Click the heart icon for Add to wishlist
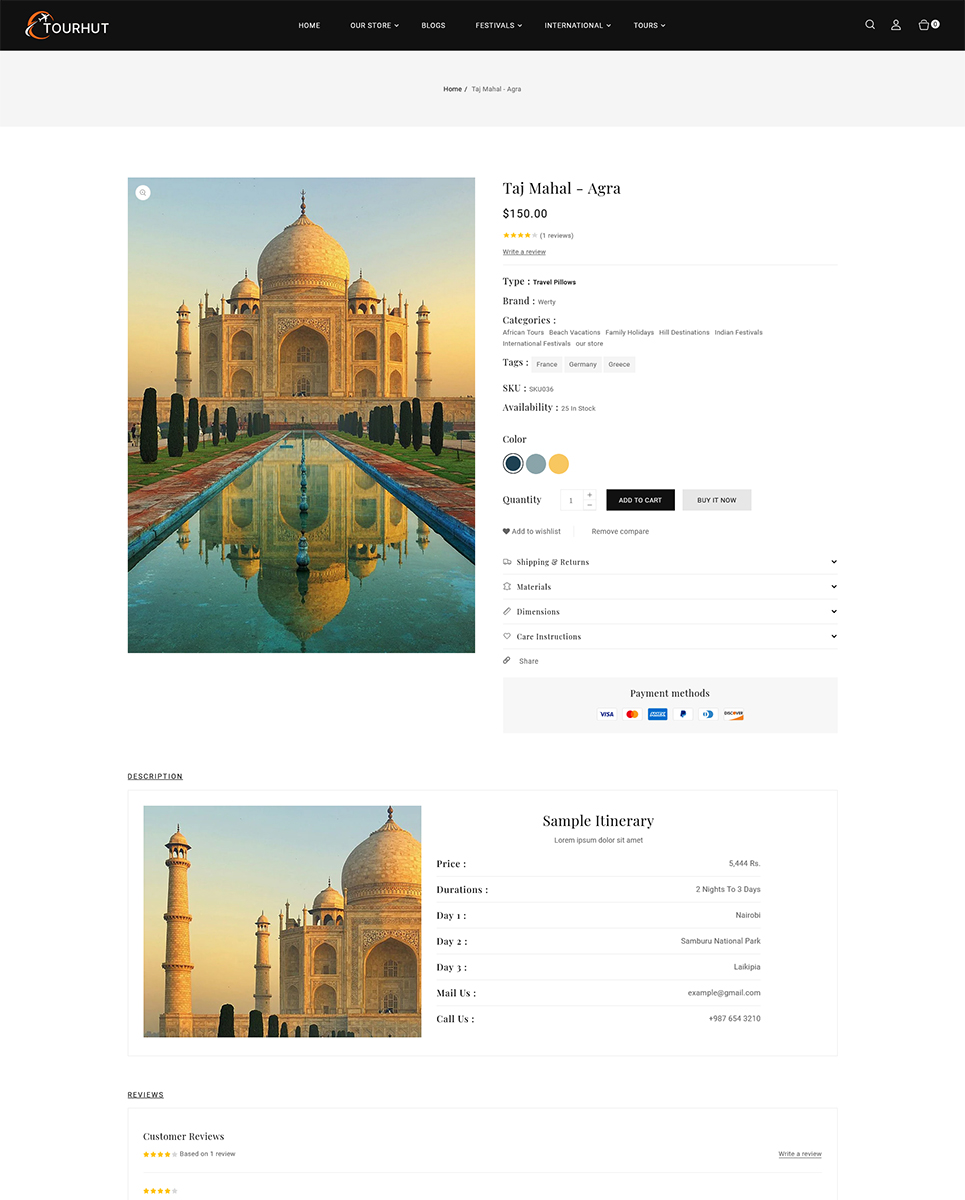 [x=506, y=531]
